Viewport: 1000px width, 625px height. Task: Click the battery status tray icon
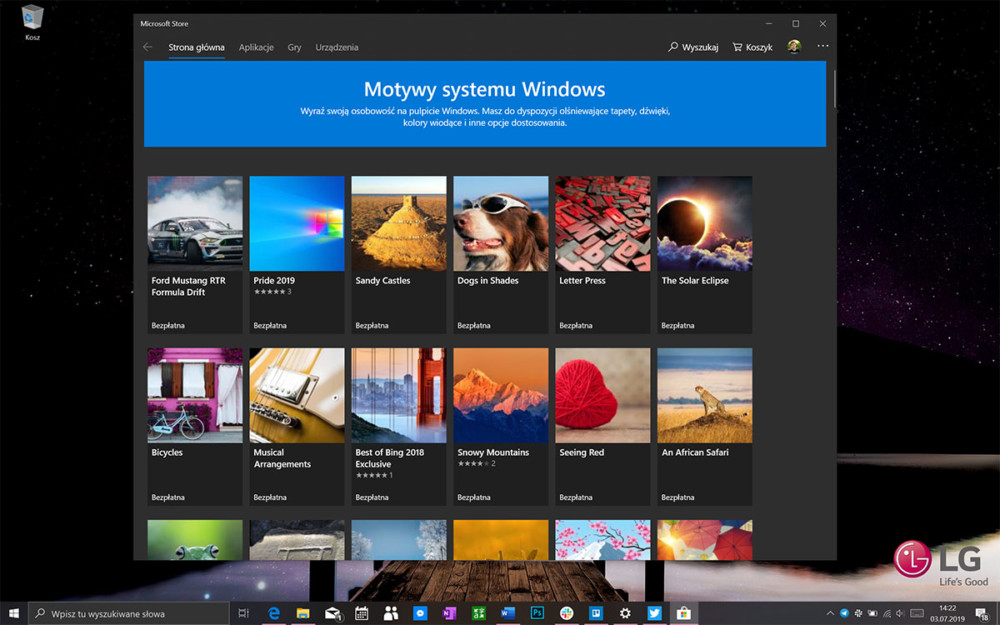872,614
